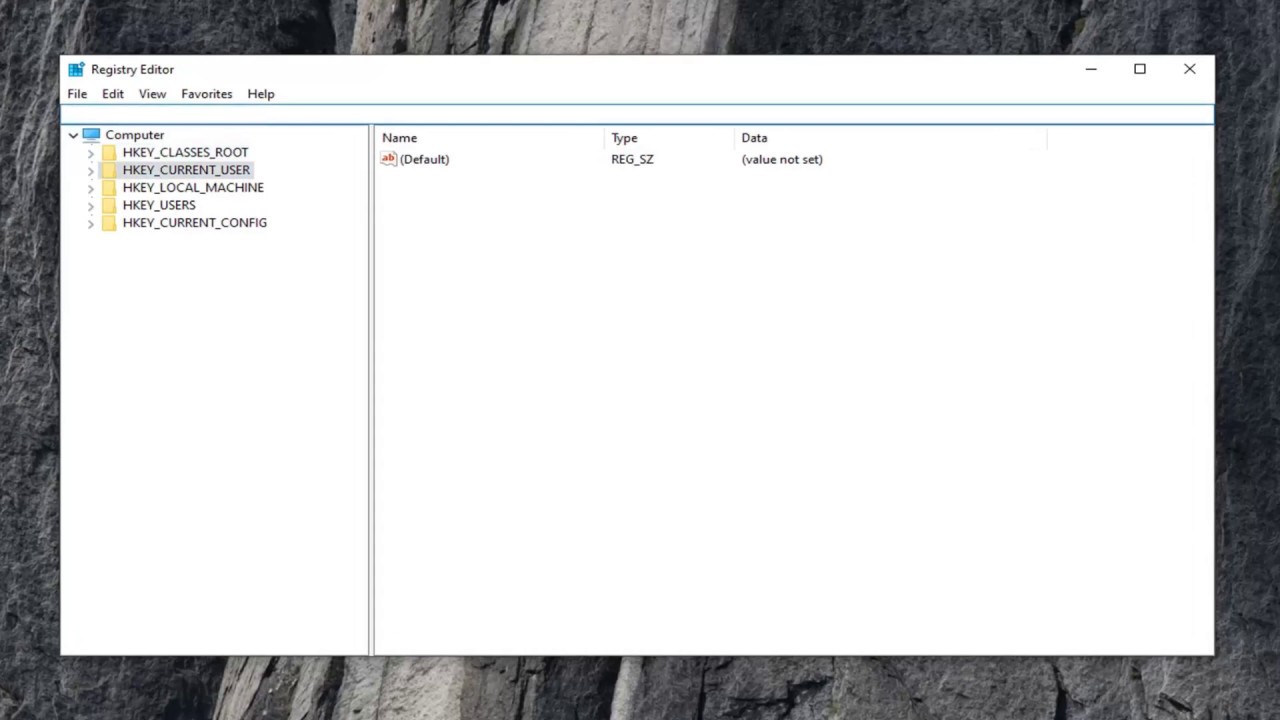Click the address bar path field

pyautogui.click(x=637, y=114)
